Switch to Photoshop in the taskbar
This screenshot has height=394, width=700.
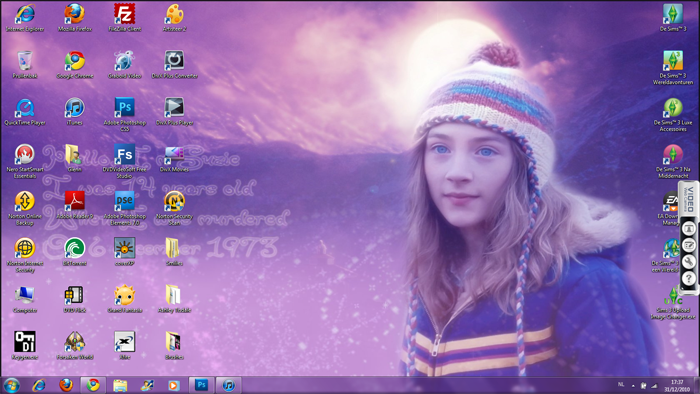coord(201,385)
